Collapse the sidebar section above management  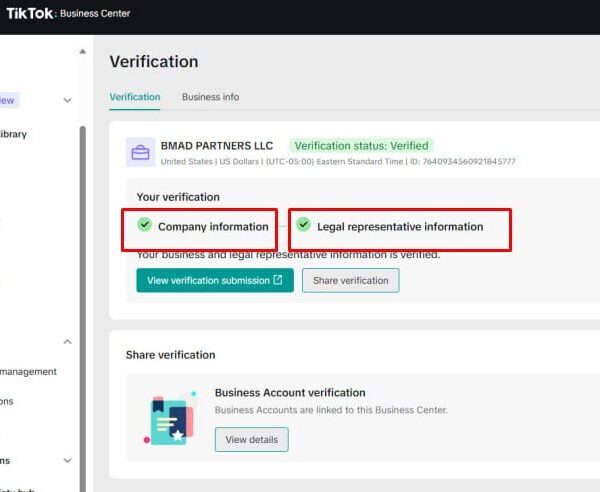pos(67,341)
